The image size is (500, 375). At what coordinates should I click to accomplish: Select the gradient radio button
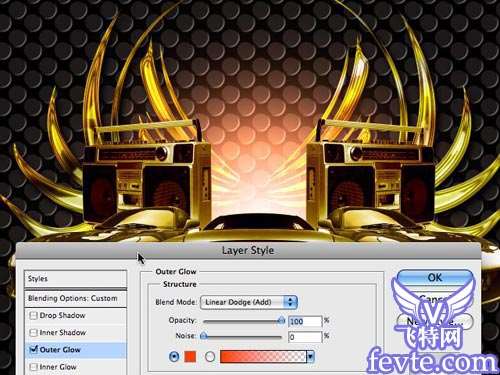pyautogui.click(x=210, y=357)
